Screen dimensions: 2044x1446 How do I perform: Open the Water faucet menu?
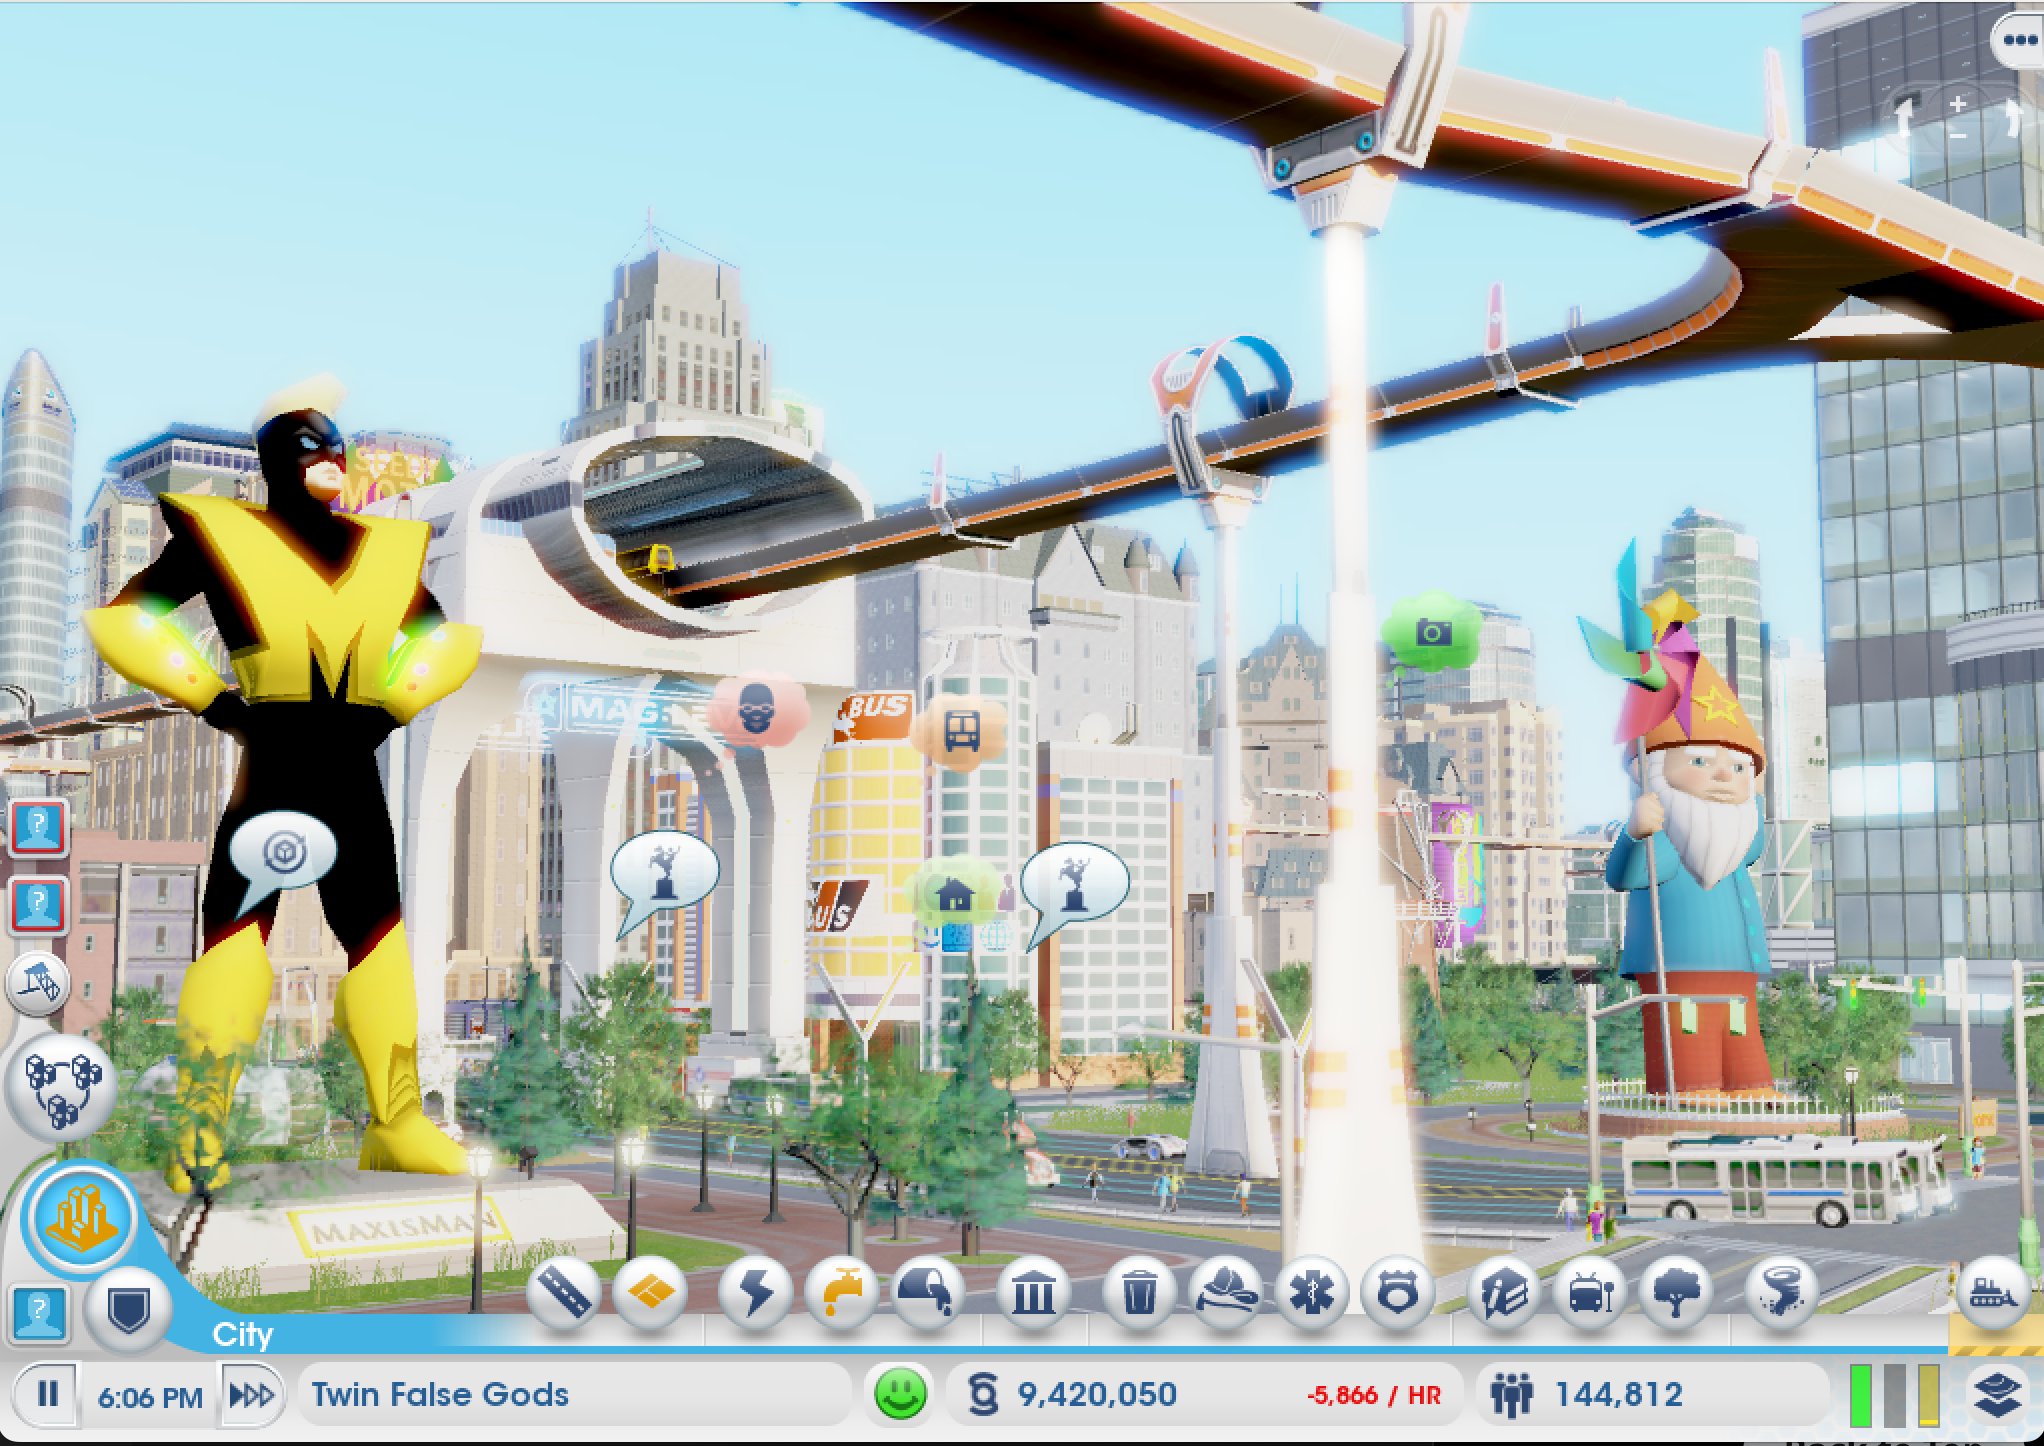point(841,1292)
